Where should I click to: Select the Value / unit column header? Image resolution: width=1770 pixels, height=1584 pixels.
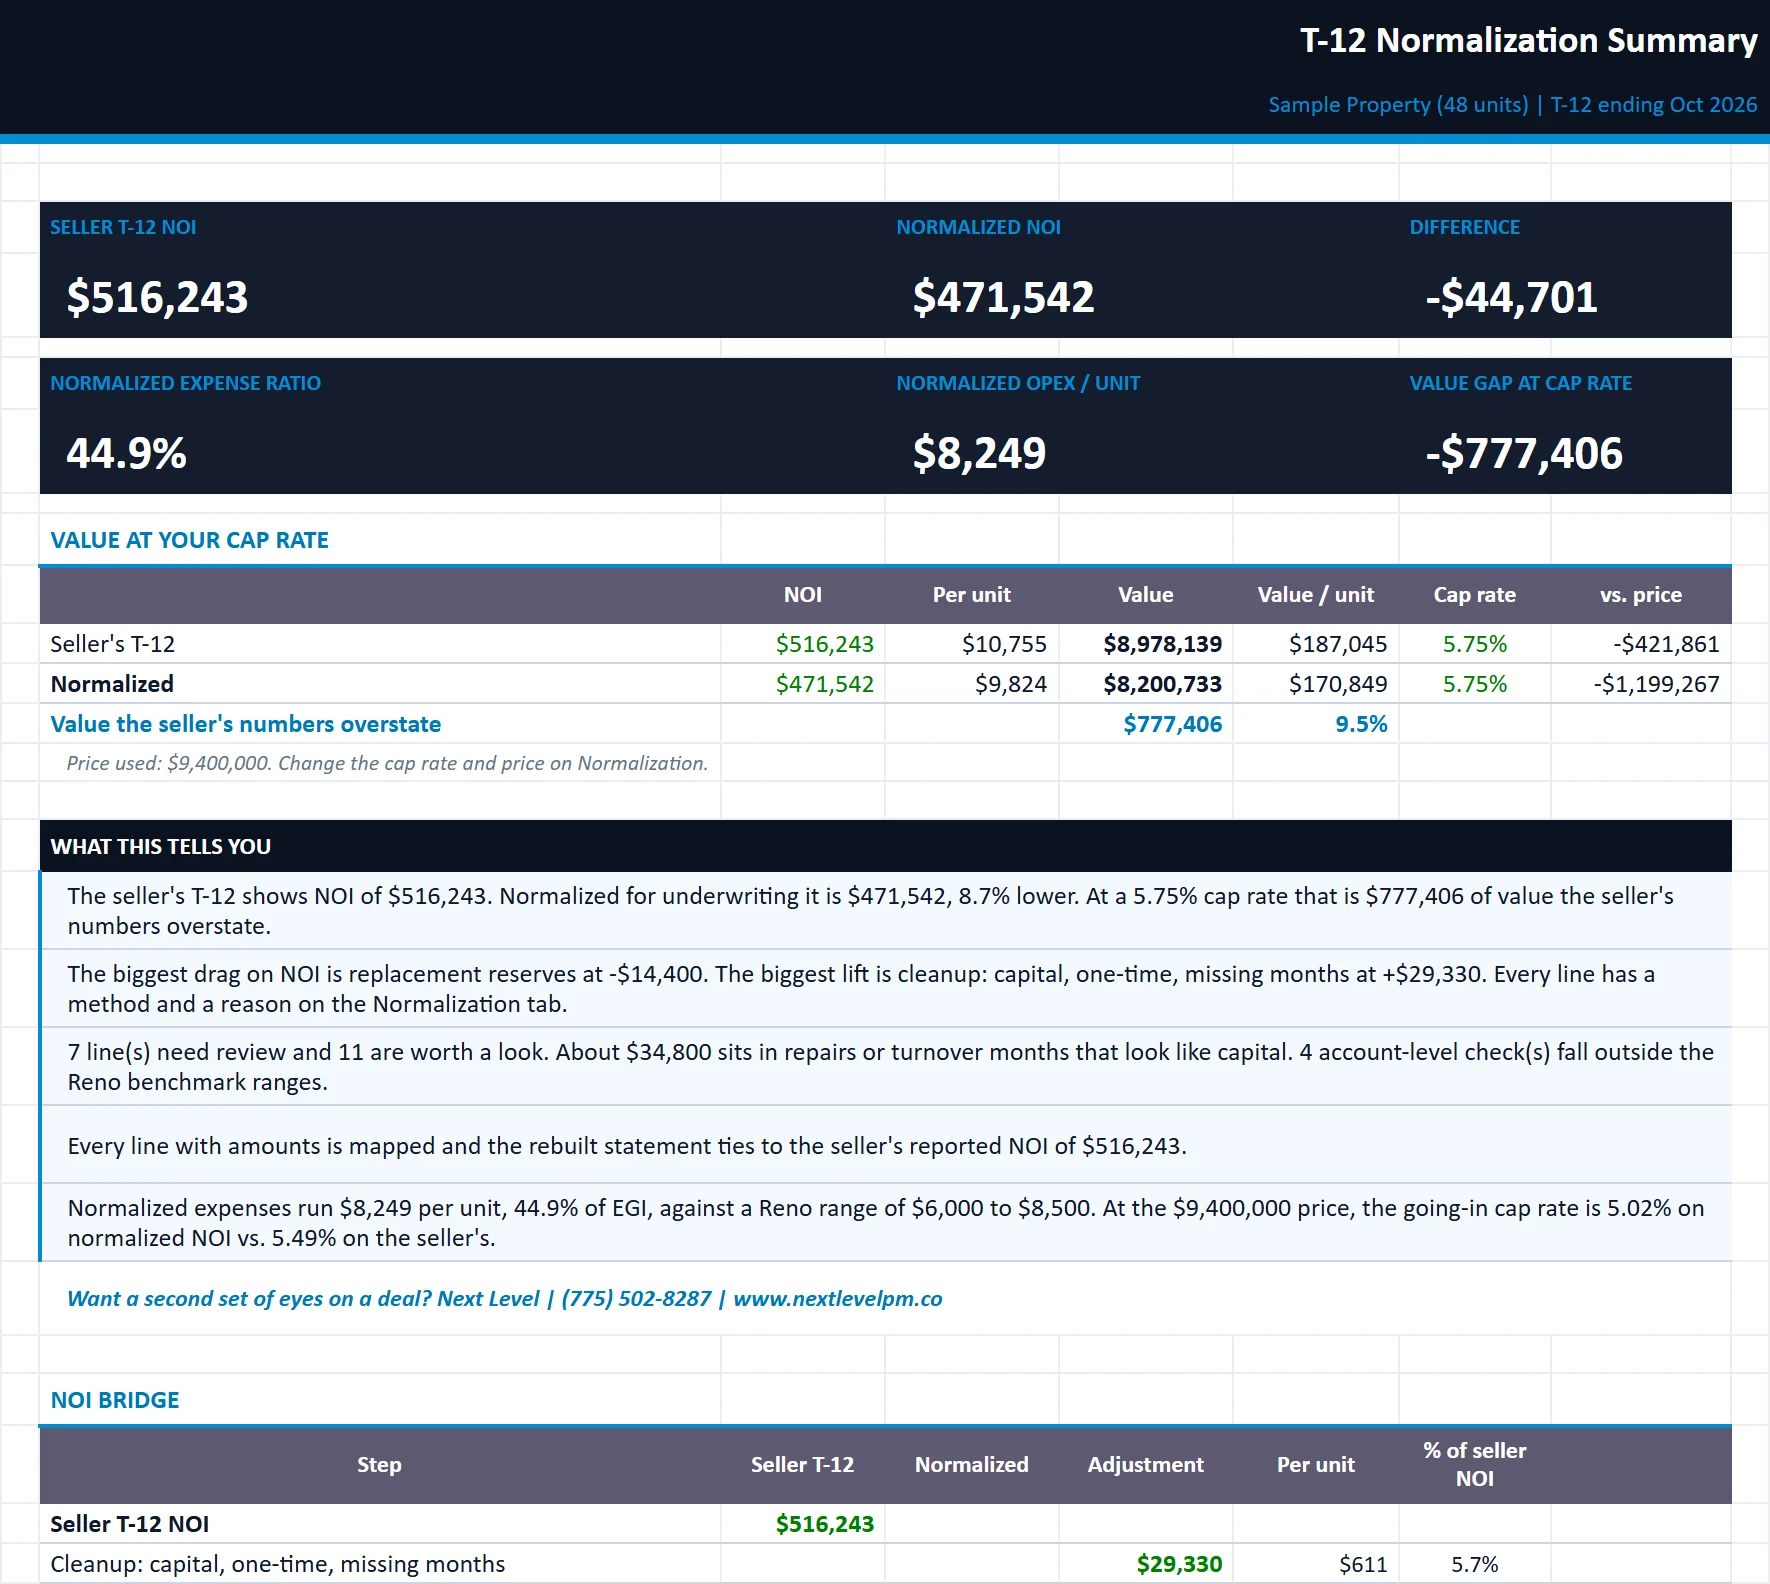tap(1315, 594)
